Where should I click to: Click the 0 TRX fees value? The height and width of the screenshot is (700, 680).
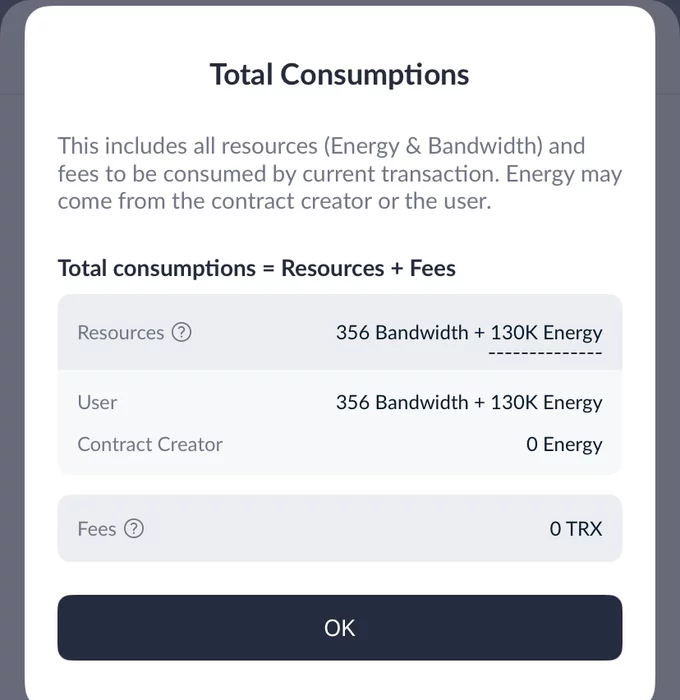(x=576, y=529)
